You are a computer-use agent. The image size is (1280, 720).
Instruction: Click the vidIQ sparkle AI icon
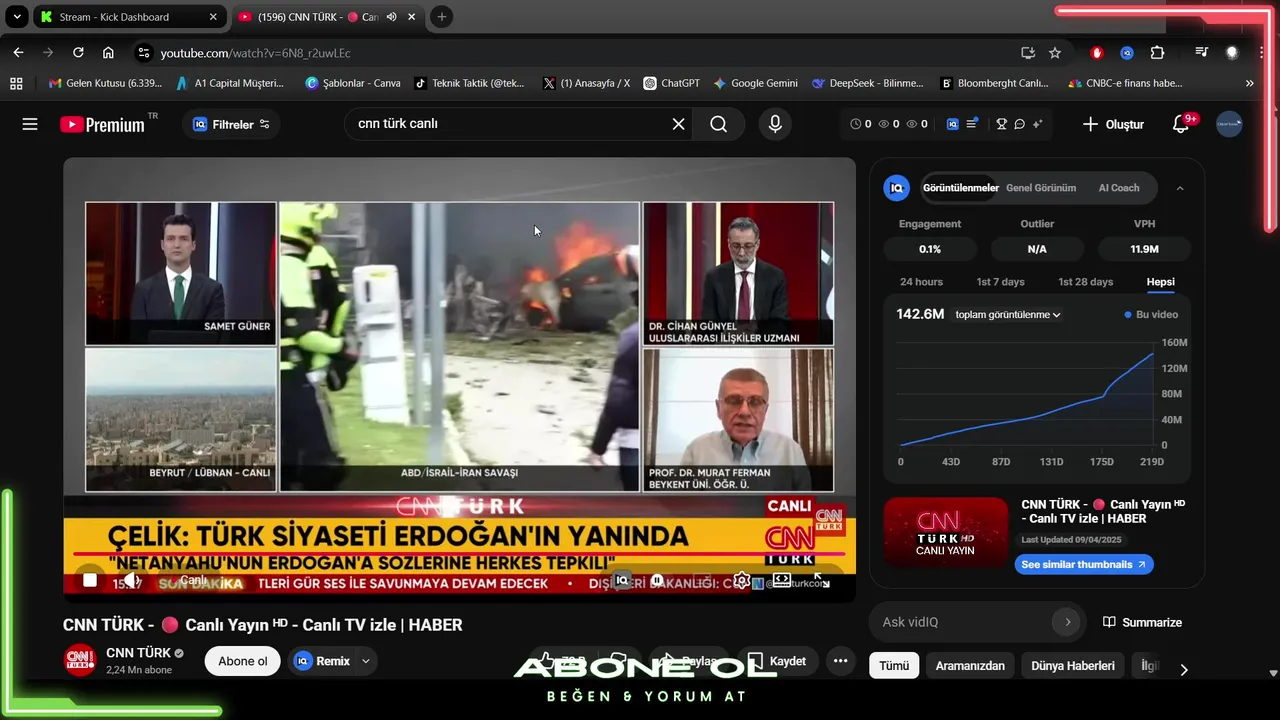click(1037, 124)
